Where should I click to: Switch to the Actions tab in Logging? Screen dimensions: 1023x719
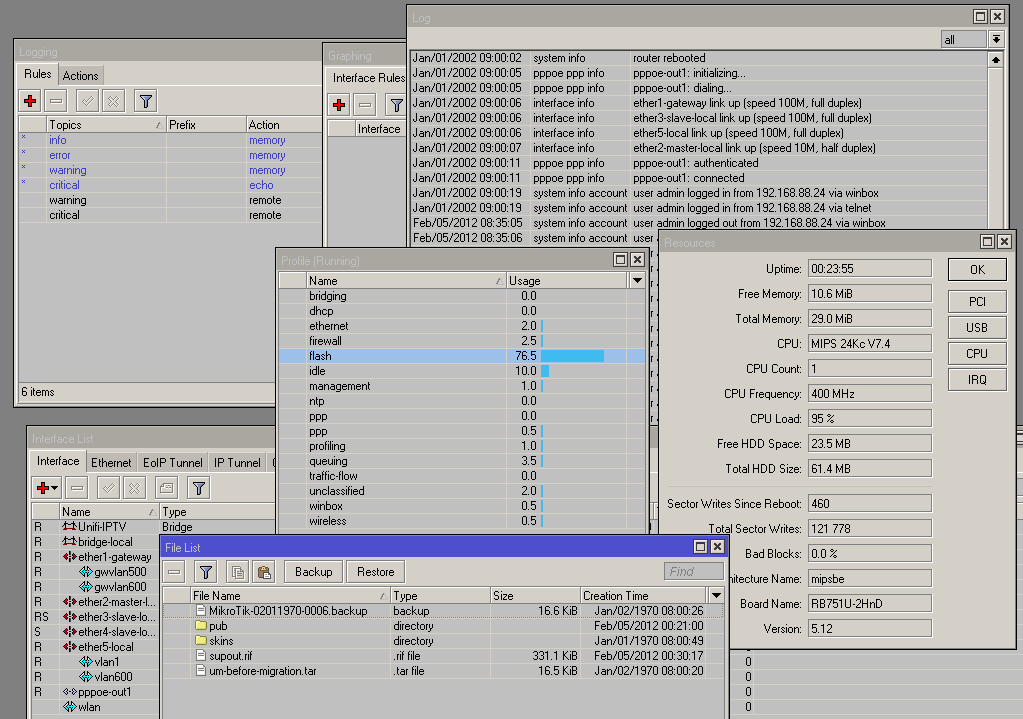point(80,75)
